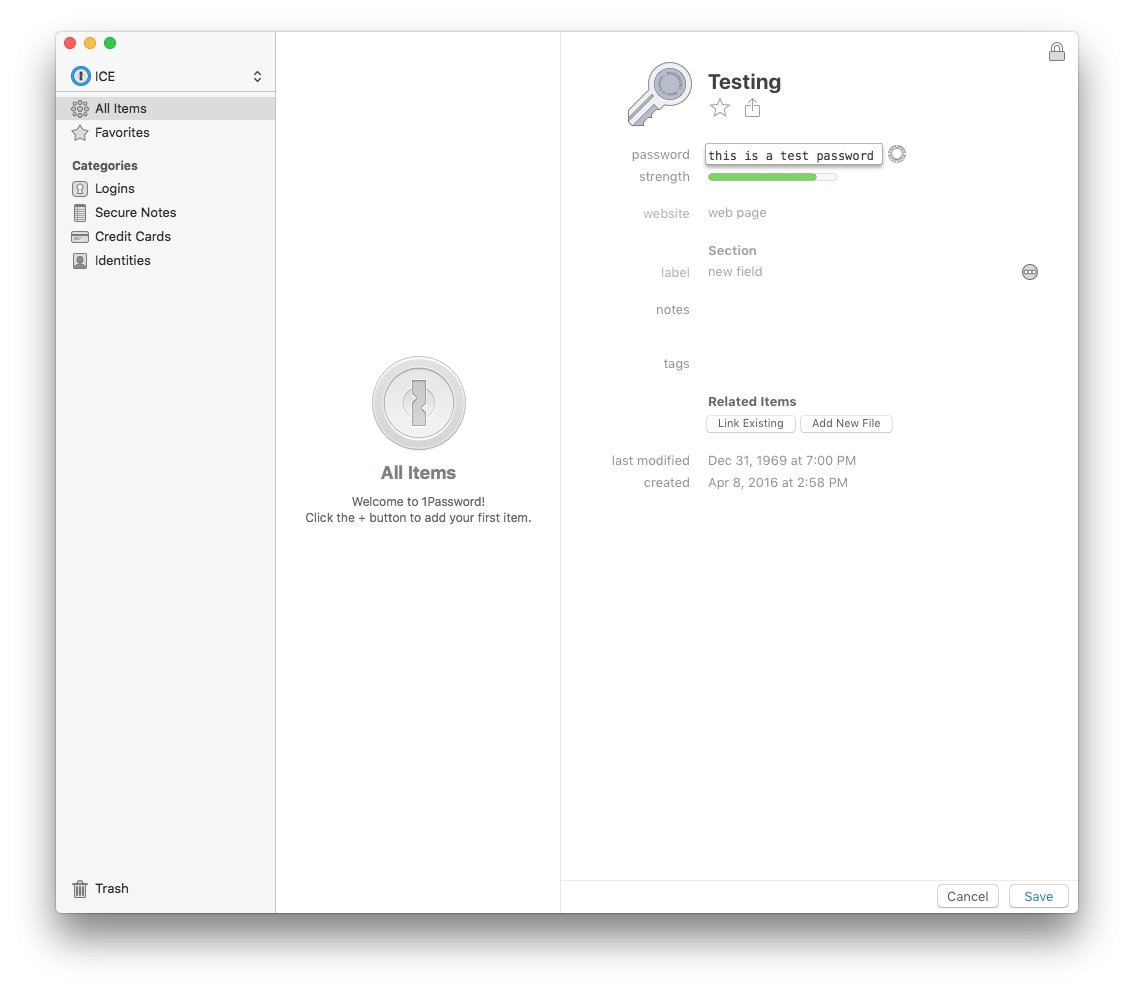Click the Related Items heading
The width and height of the screenshot is (1134, 993).
[751, 401]
